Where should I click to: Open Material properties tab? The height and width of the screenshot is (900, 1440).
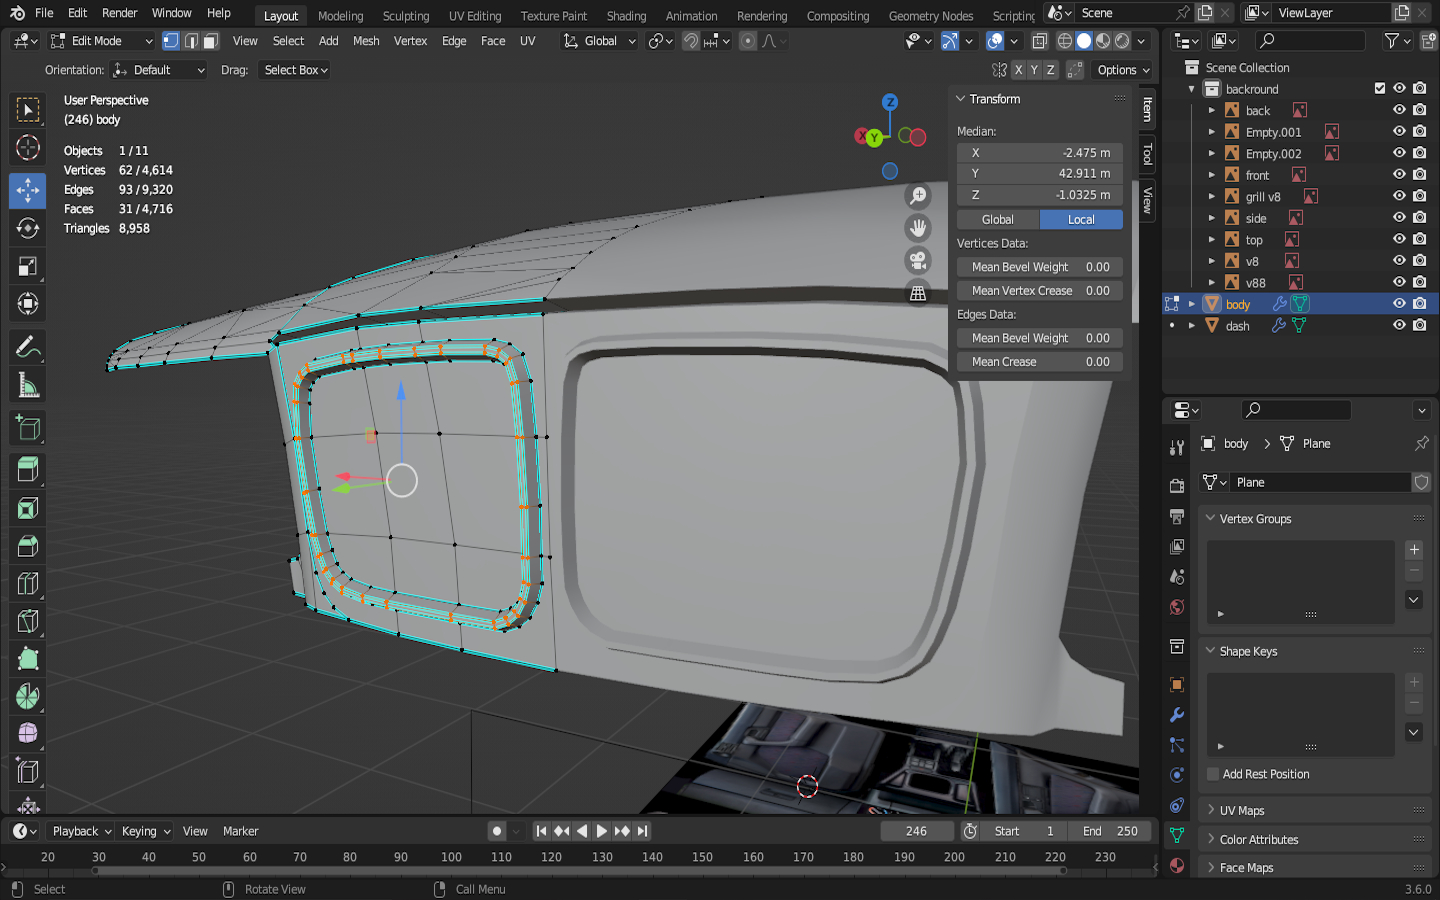coord(1177,865)
